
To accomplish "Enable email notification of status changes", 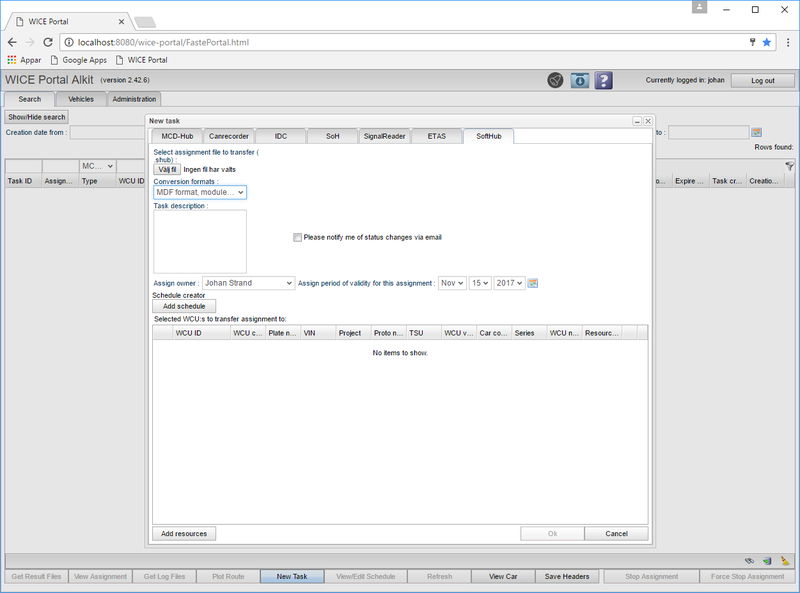I will 297,237.
